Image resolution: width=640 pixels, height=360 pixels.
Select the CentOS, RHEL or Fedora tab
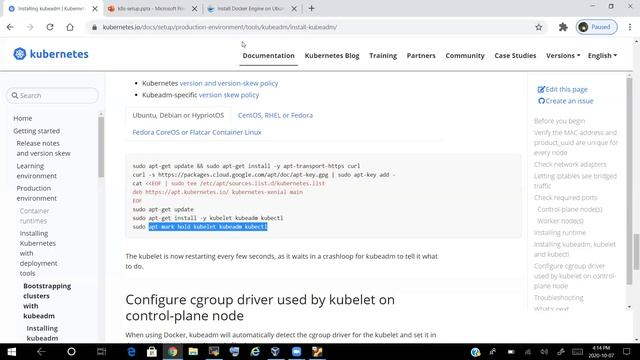[275, 115]
